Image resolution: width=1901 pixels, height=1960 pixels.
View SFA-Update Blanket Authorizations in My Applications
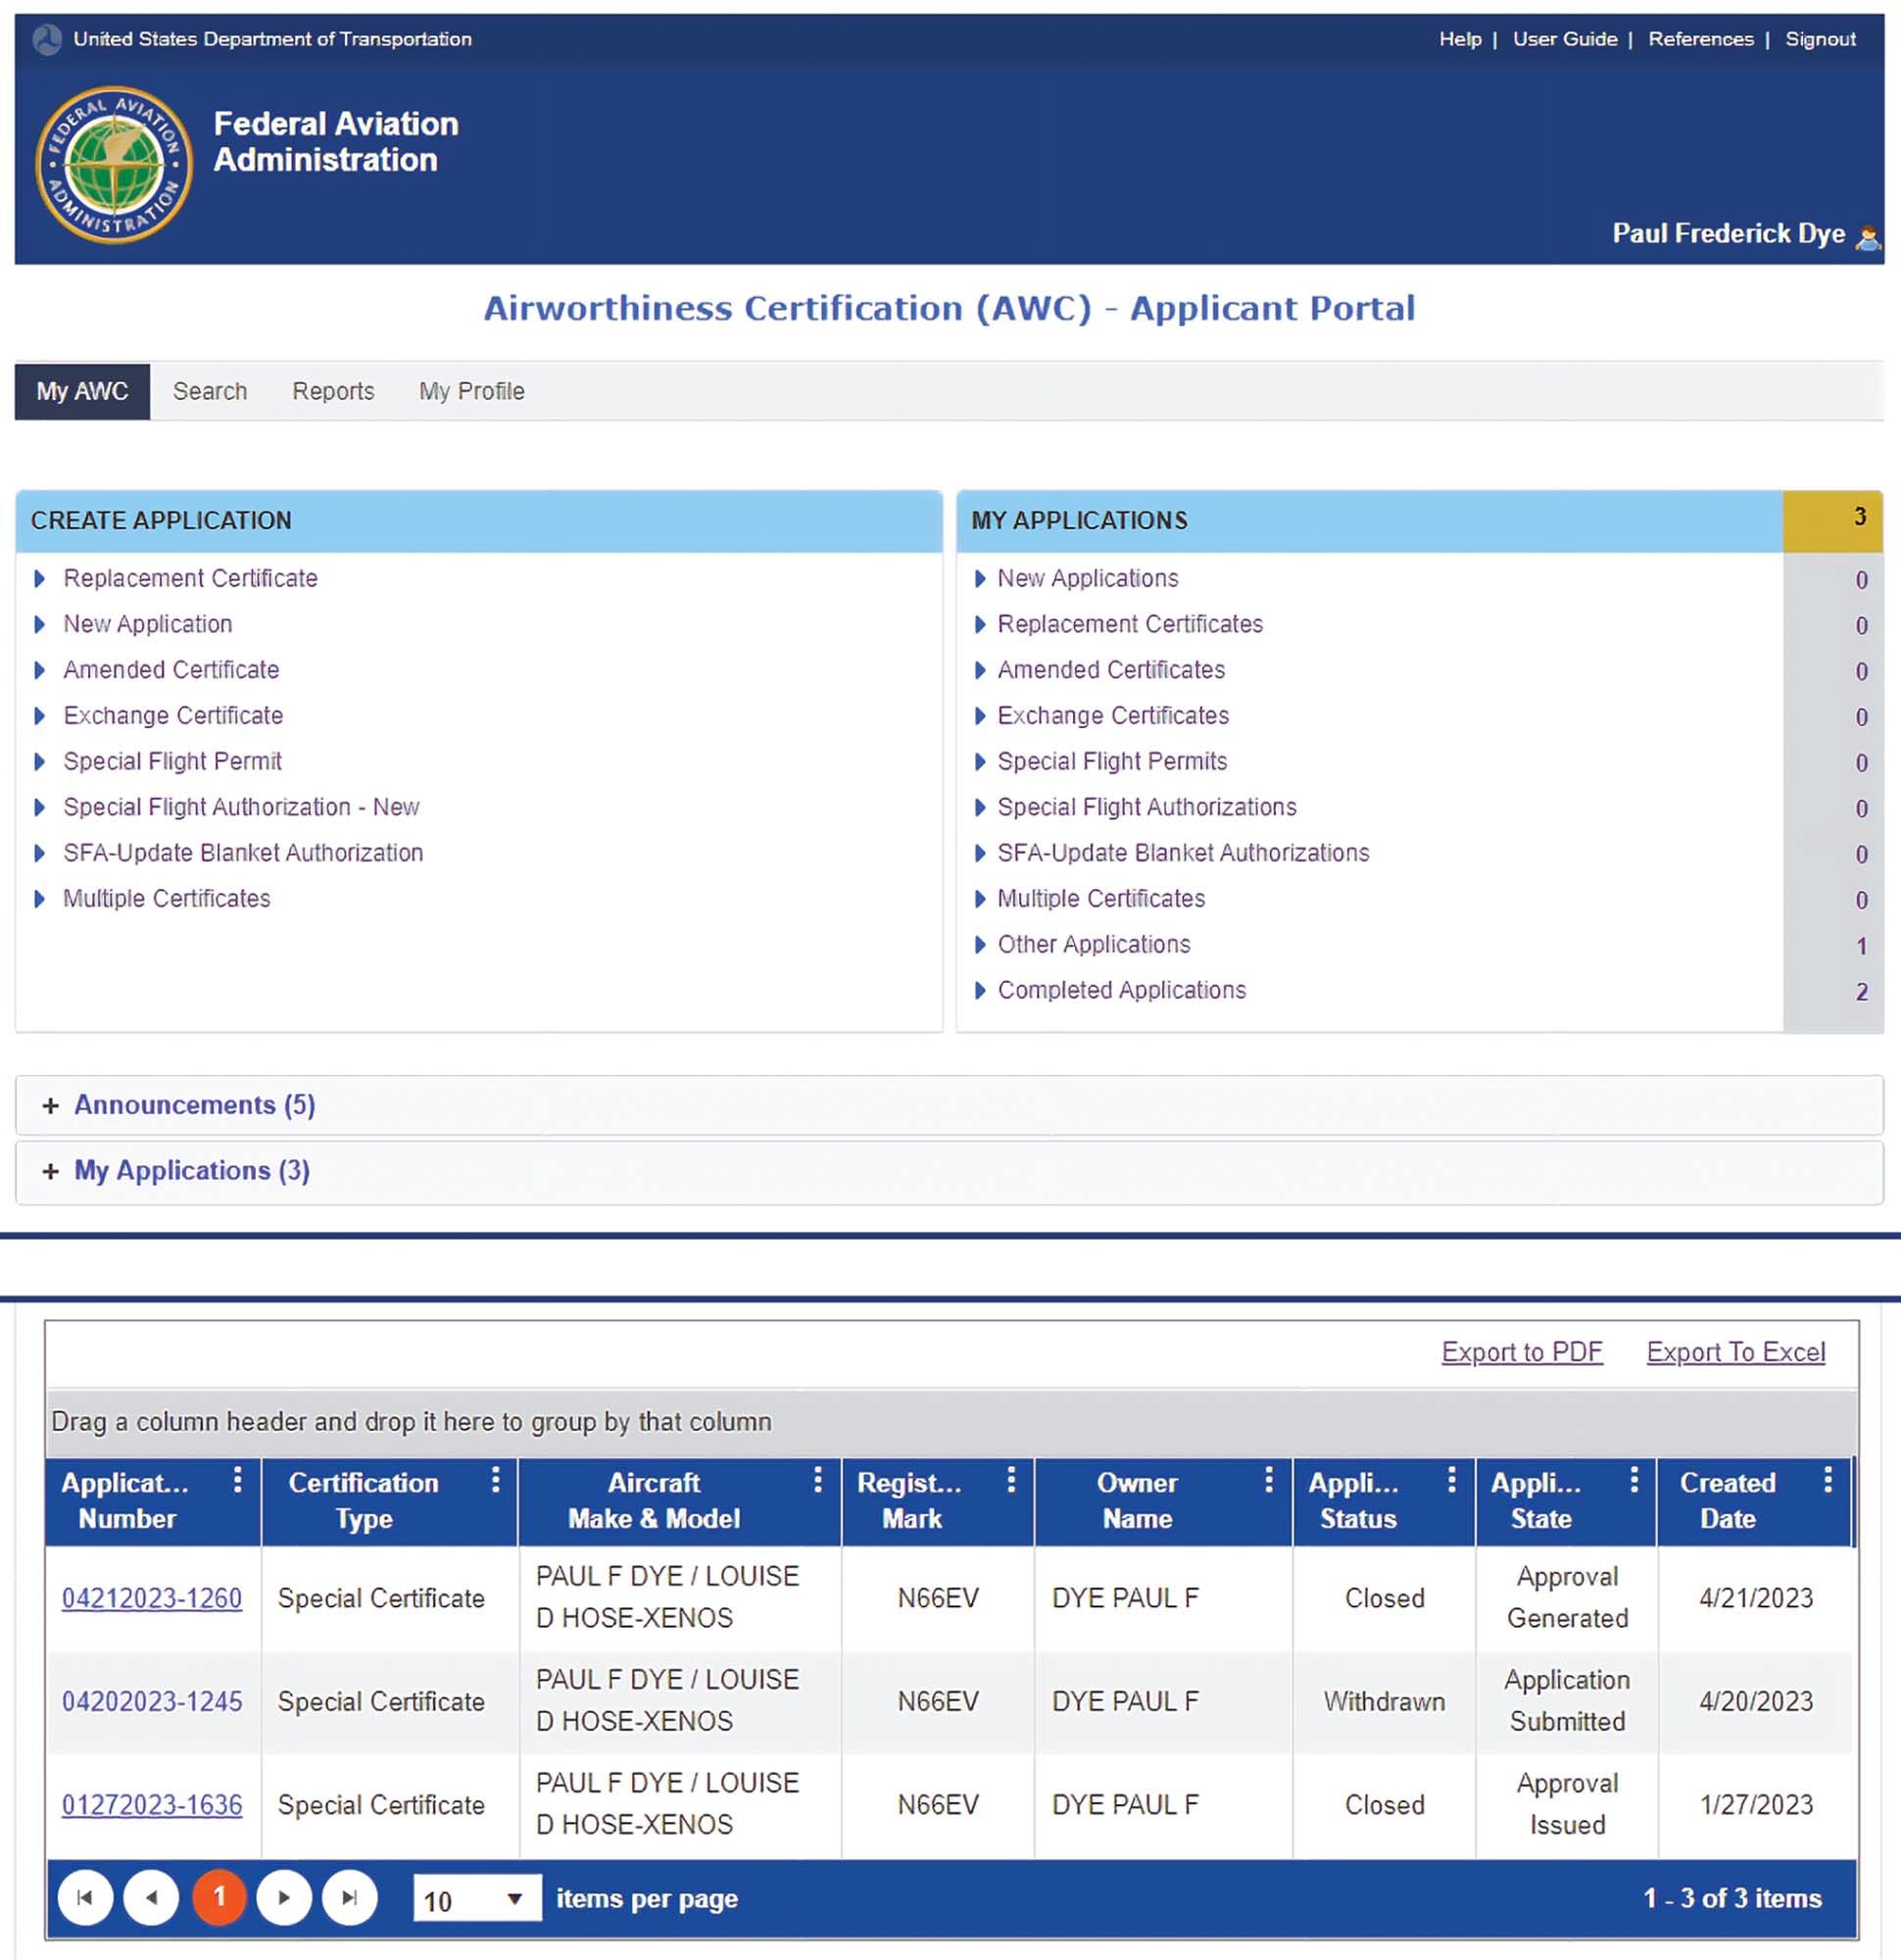tap(1183, 853)
